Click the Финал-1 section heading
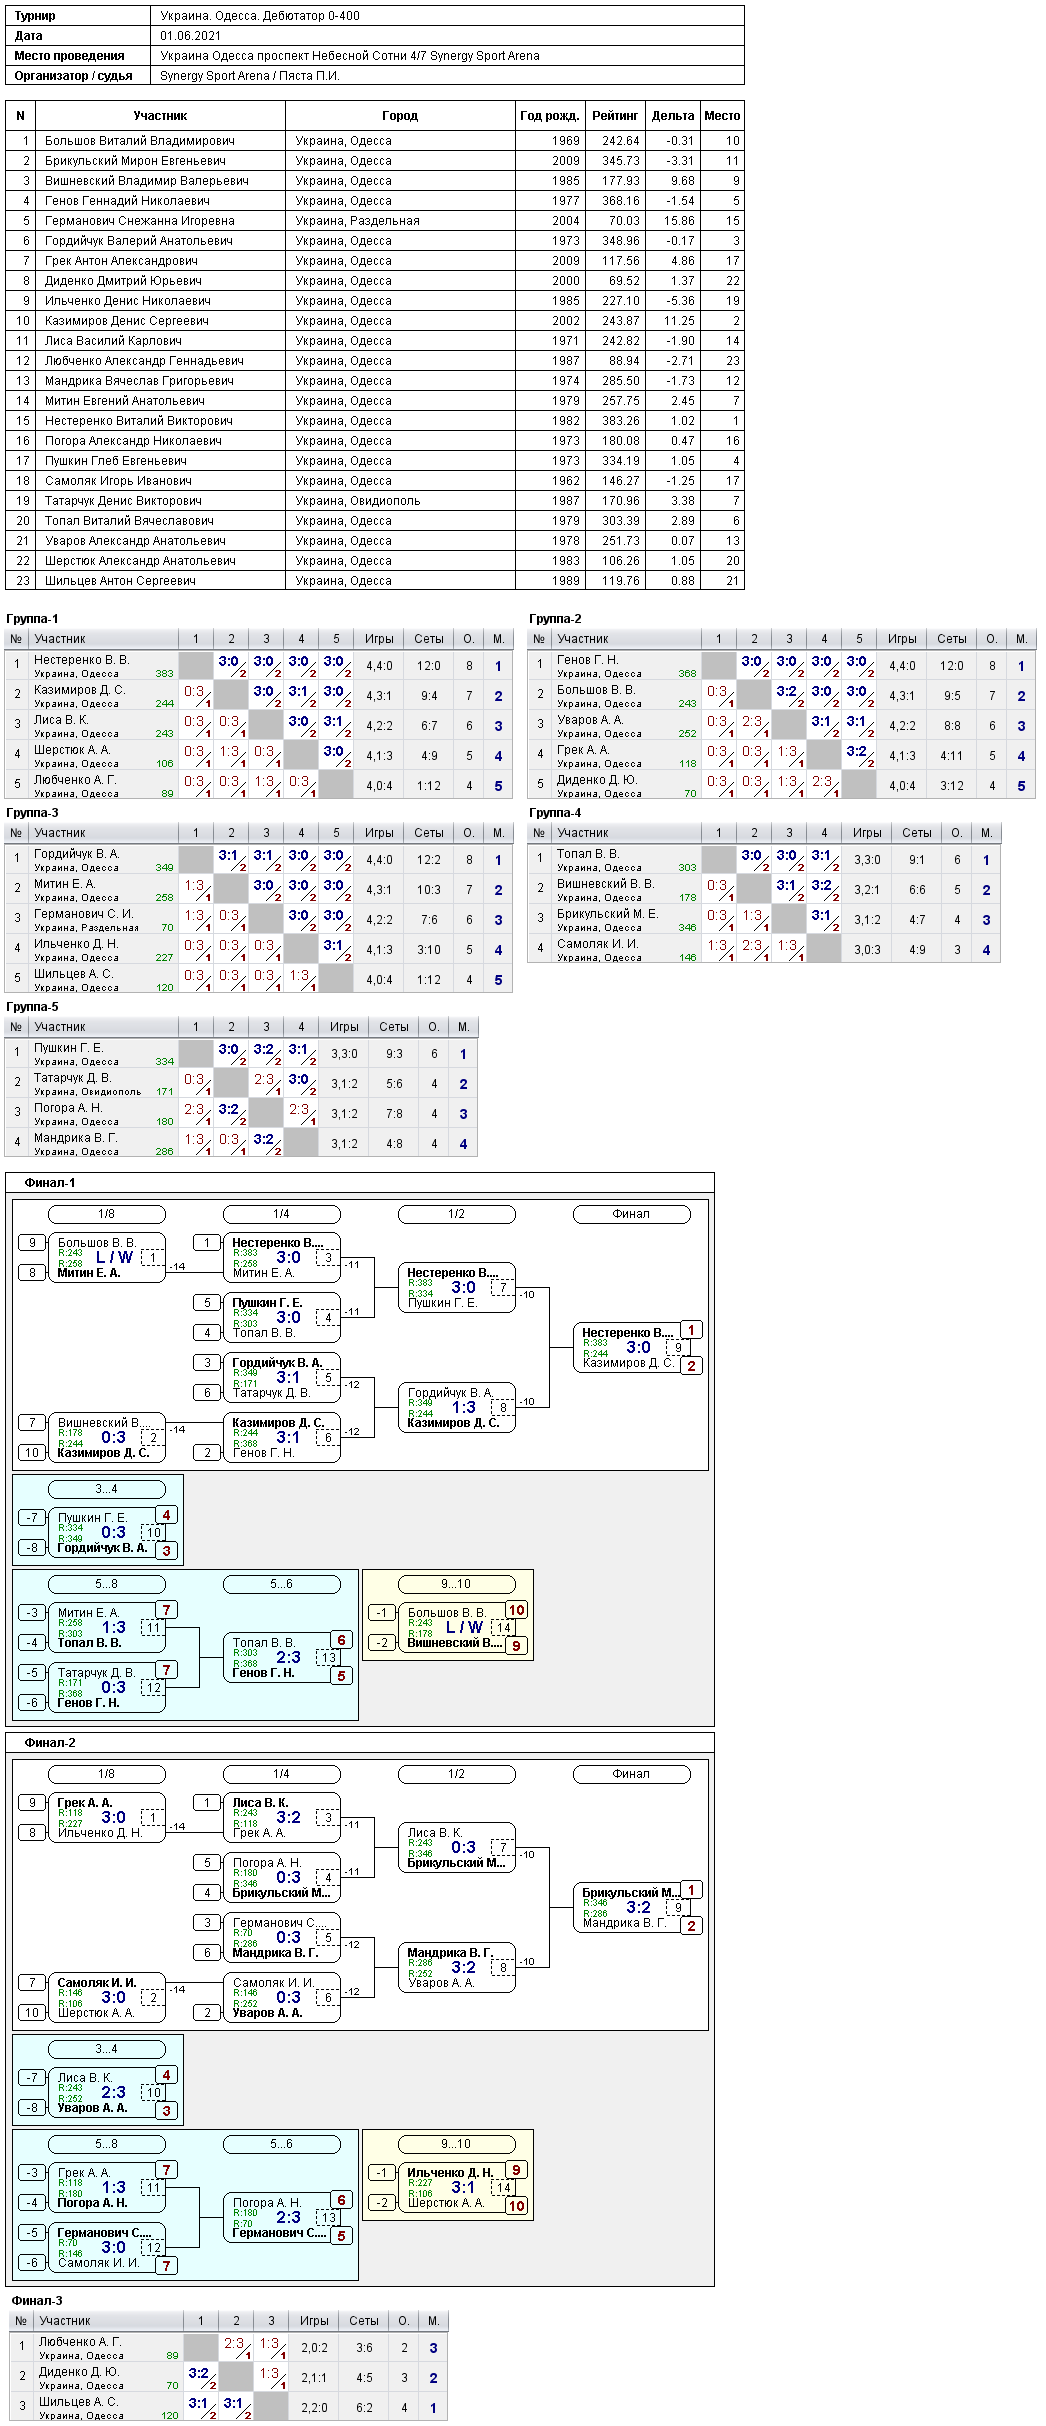Screen dimensions: 1046x2426 coord(50,1183)
